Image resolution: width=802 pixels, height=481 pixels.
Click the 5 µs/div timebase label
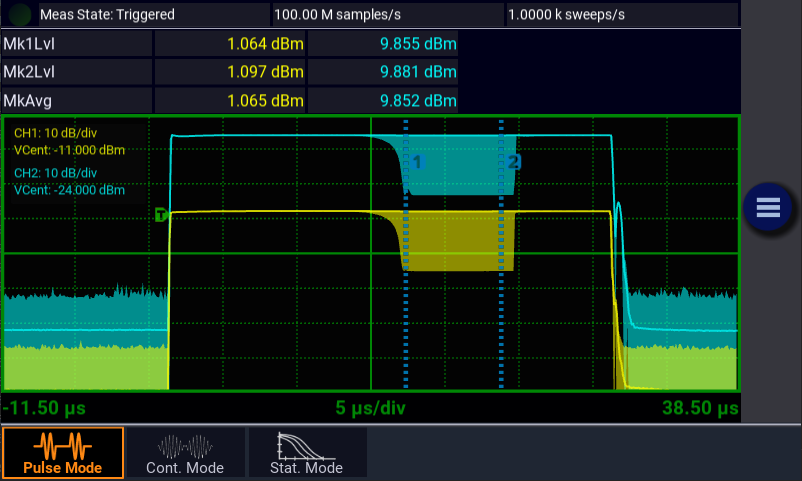pos(373,409)
